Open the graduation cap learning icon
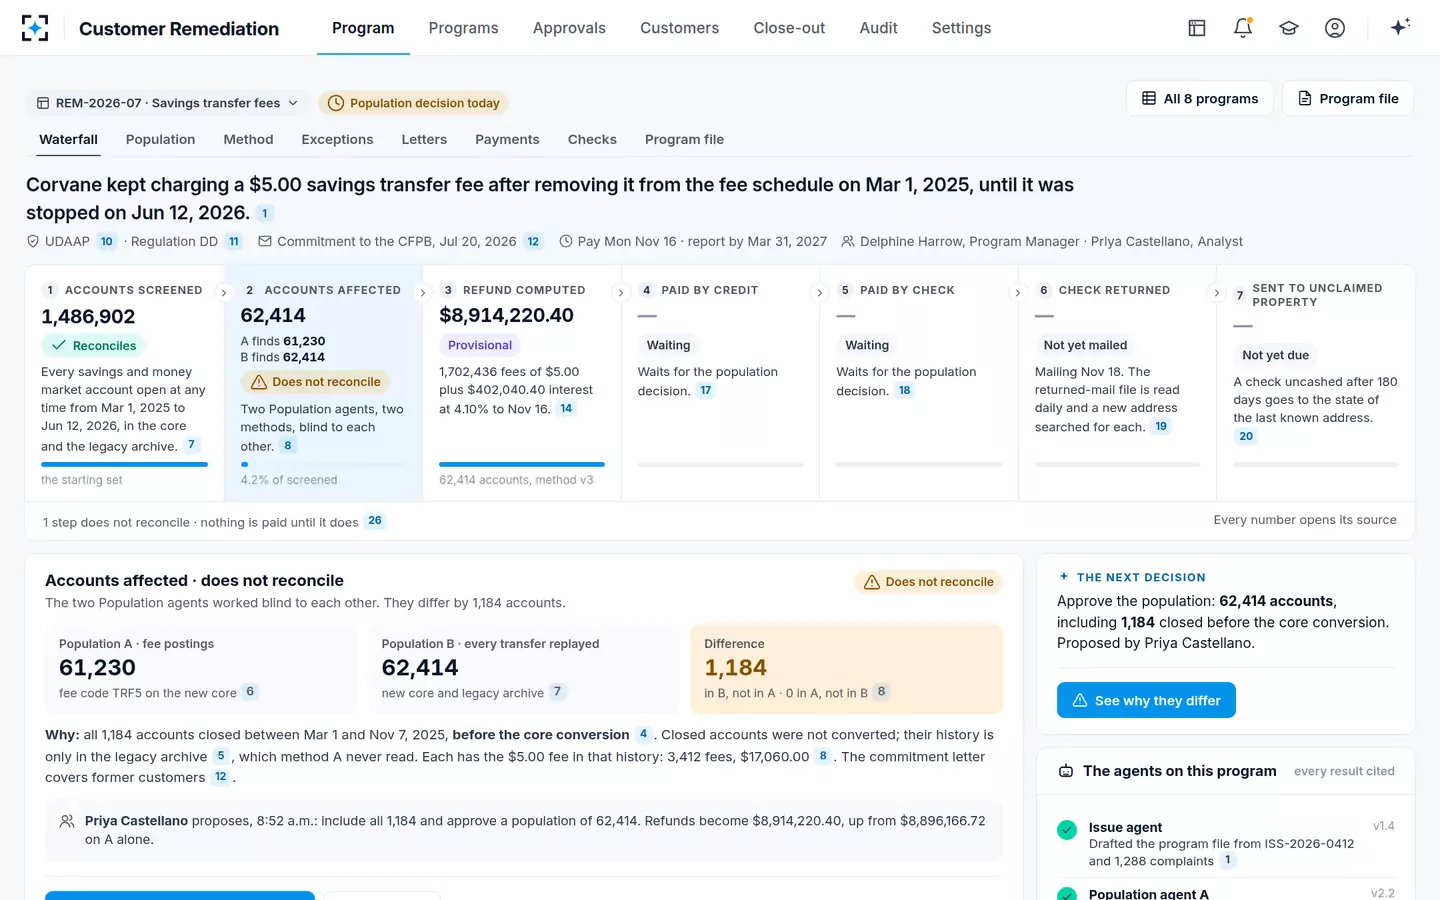 [x=1289, y=28]
